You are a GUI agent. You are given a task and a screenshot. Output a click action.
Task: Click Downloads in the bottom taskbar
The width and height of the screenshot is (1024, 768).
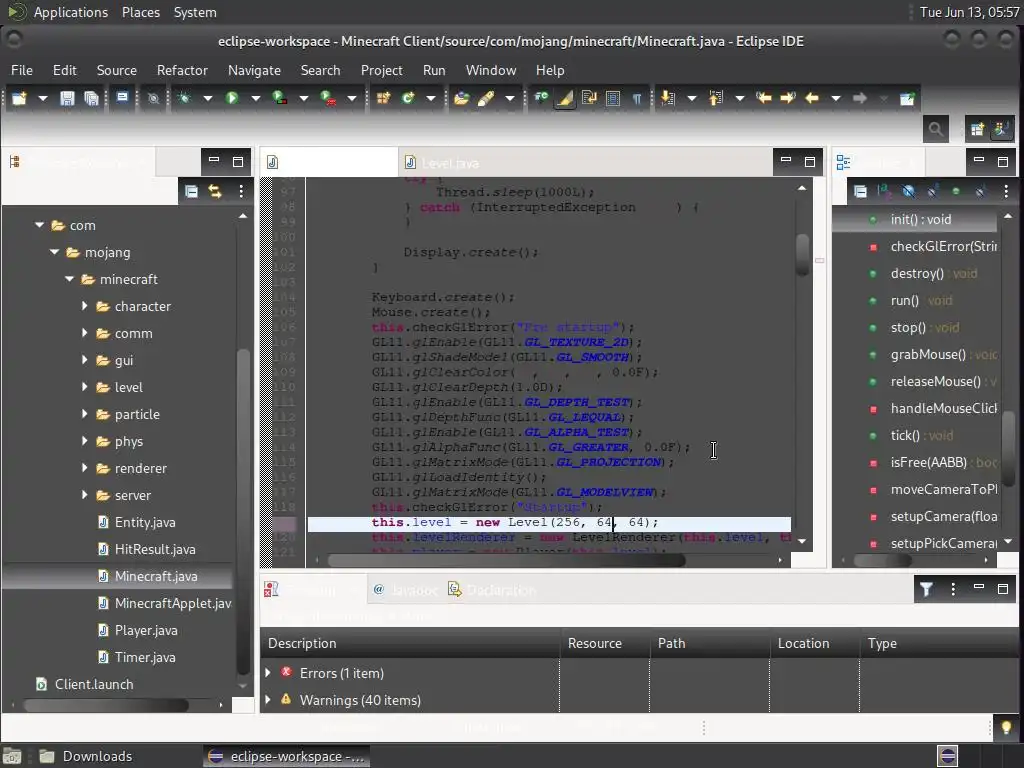tap(86, 756)
